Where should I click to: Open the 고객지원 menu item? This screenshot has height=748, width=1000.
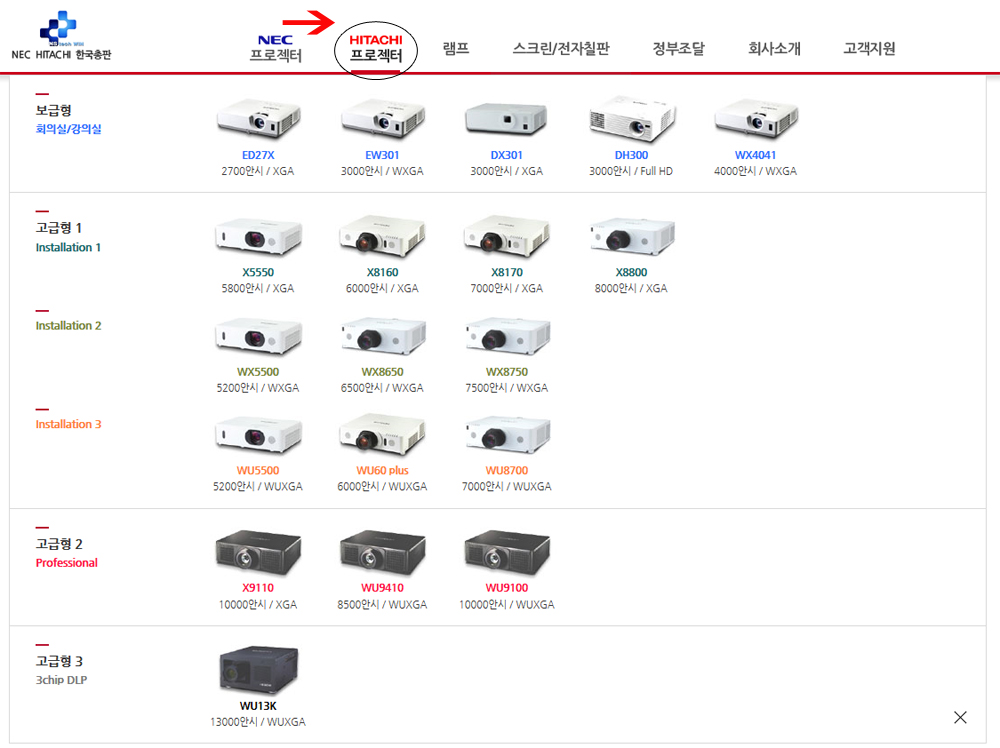click(869, 48)
